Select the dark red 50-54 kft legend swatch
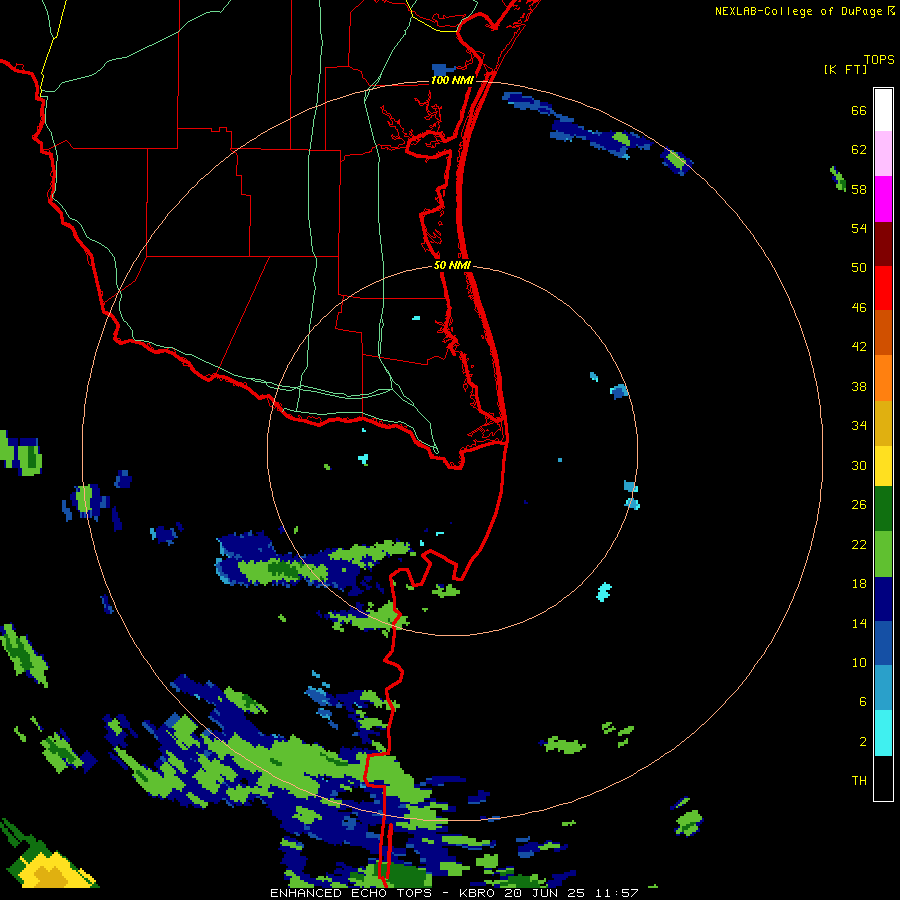 tap(883, 244)
